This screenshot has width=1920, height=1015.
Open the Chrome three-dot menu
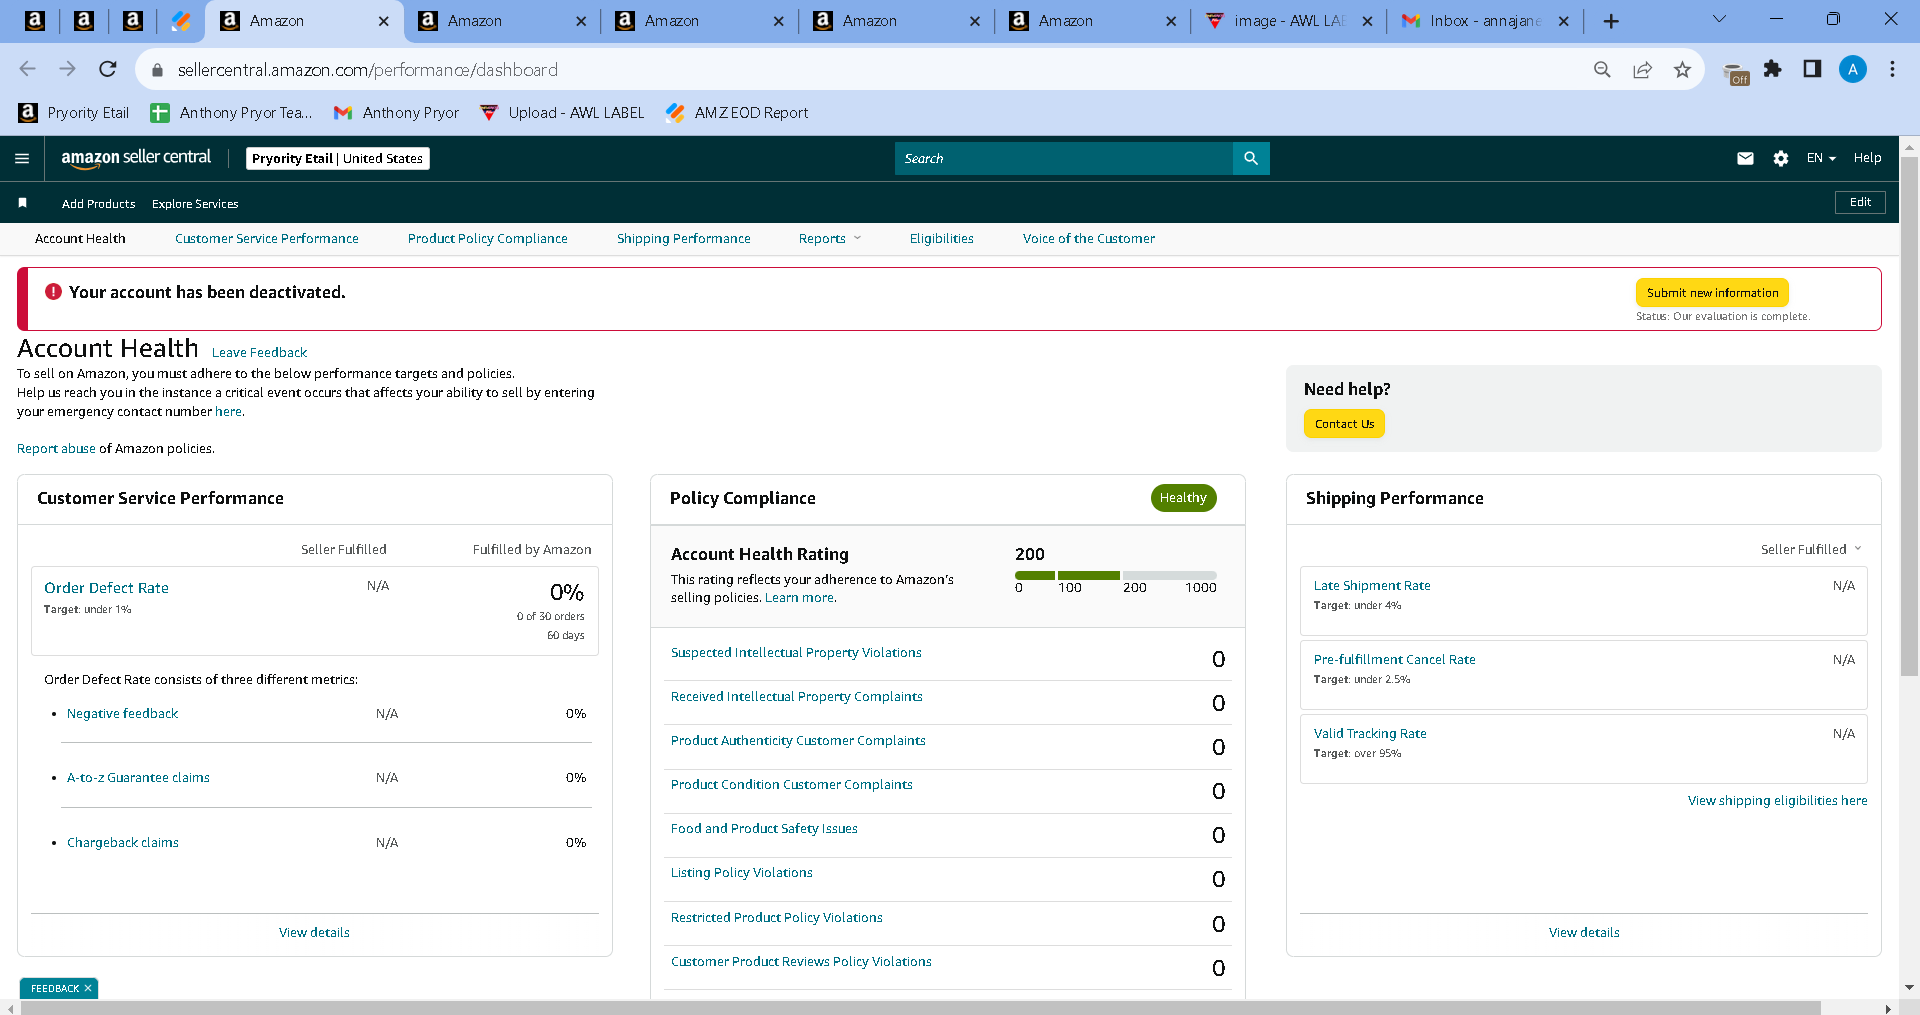point(1892,69)
